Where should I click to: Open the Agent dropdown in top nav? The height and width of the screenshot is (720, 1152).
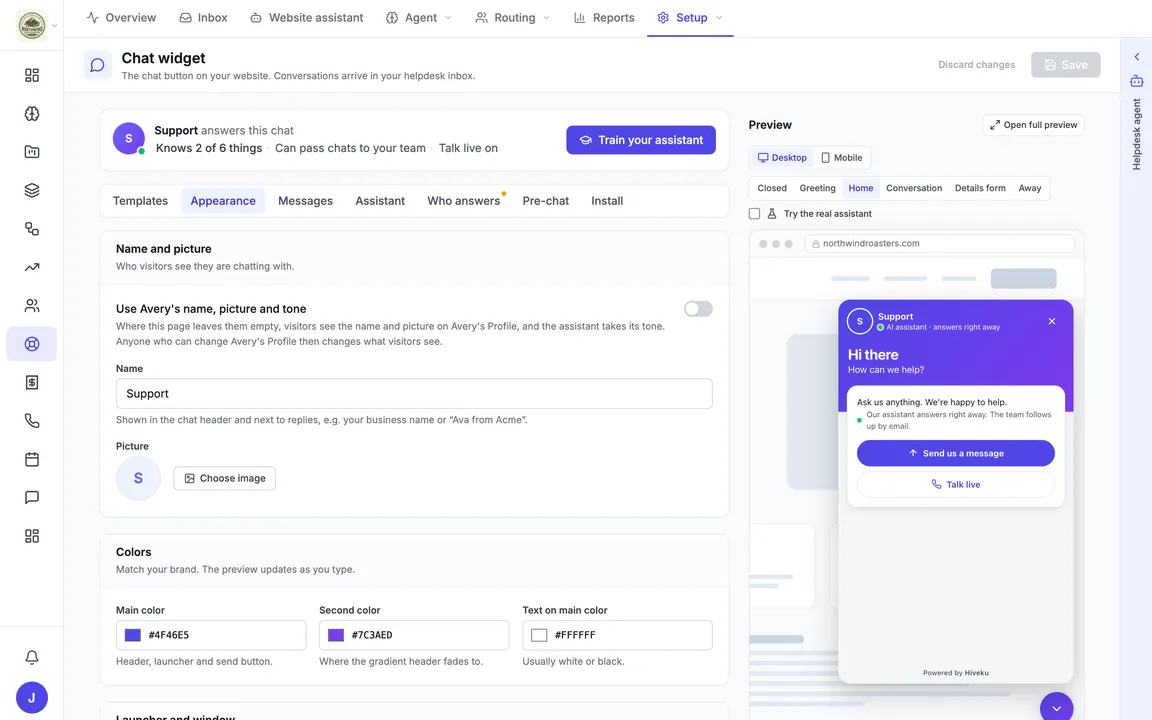point(419,18)
